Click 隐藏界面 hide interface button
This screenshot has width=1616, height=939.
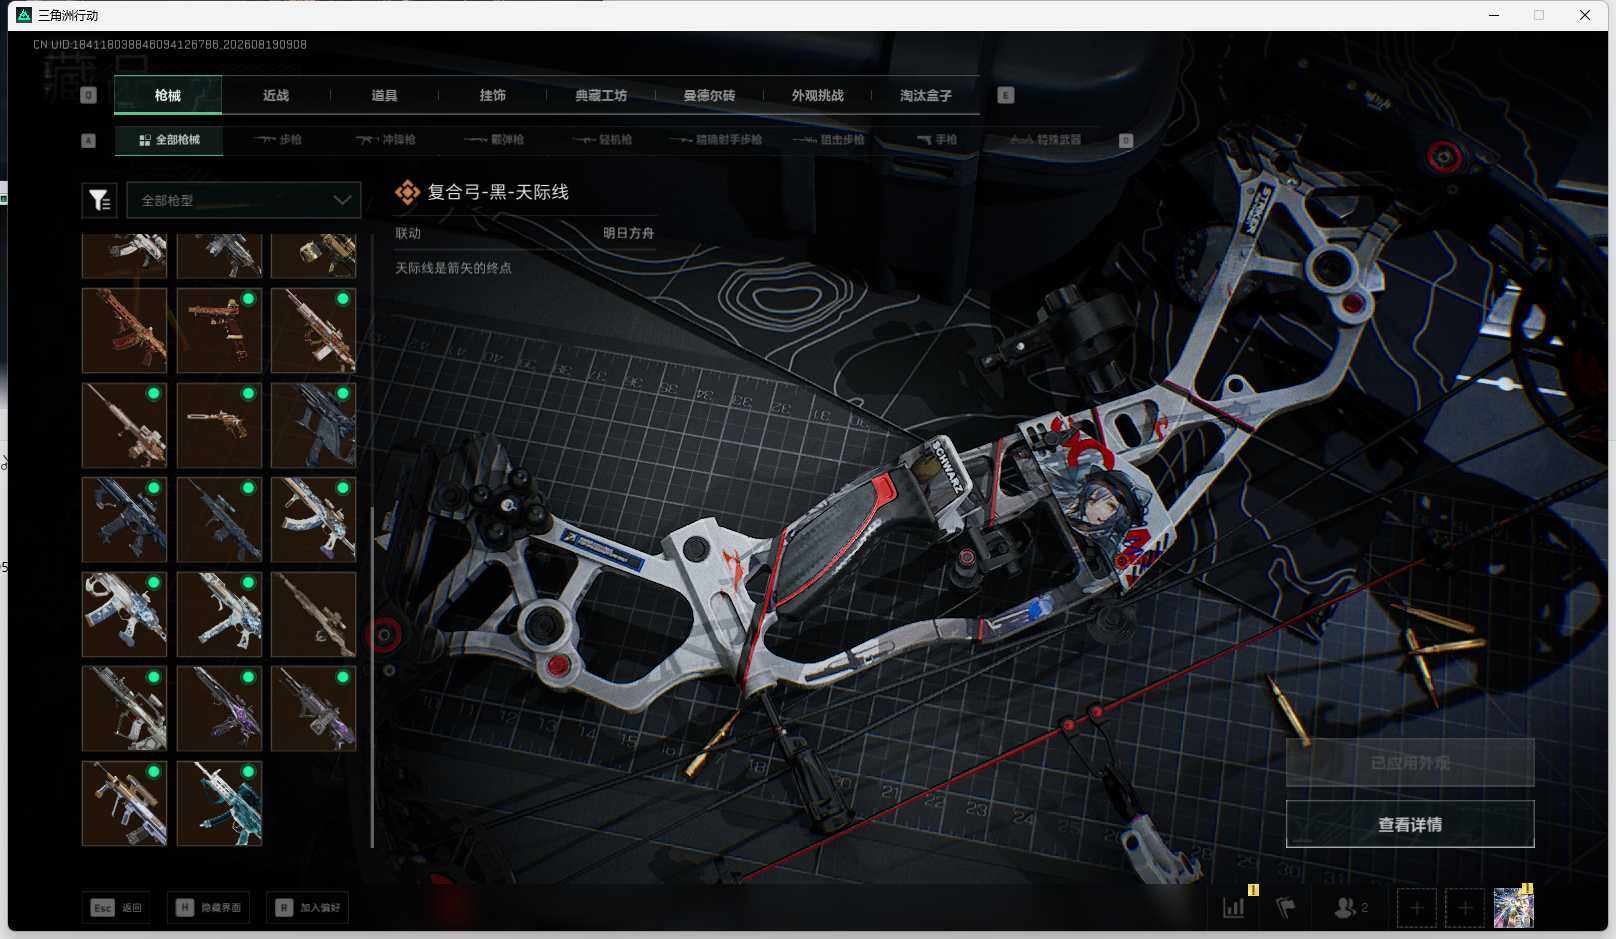(x=209, y=908)
